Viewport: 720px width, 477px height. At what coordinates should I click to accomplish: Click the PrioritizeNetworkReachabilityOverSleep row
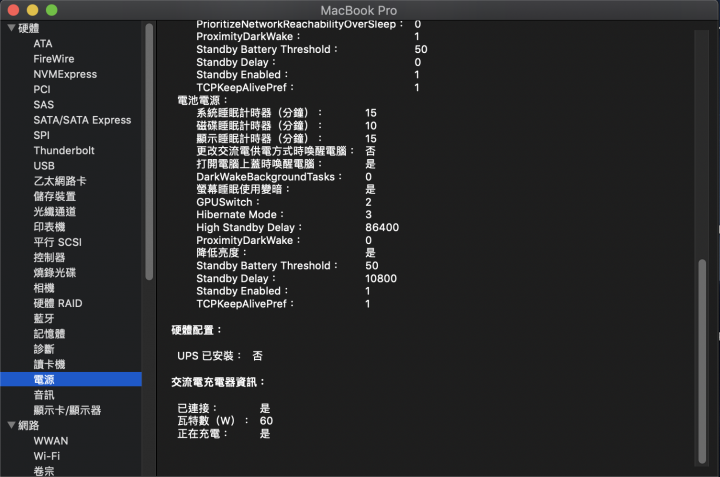[x=309, y=24]
